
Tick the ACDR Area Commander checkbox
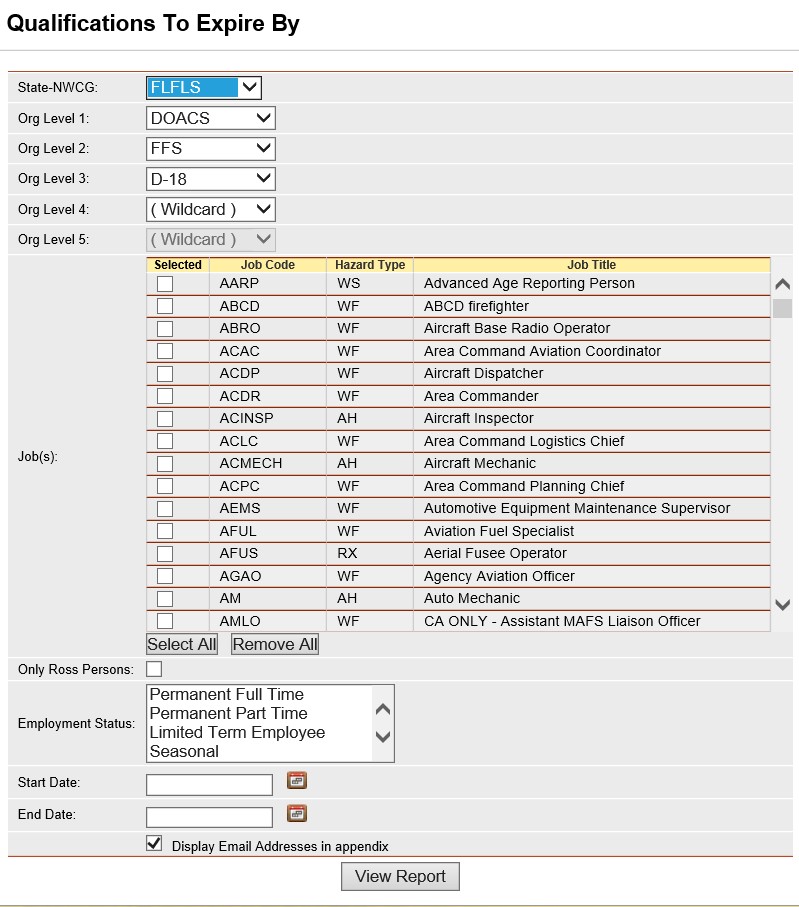[165, 396]
